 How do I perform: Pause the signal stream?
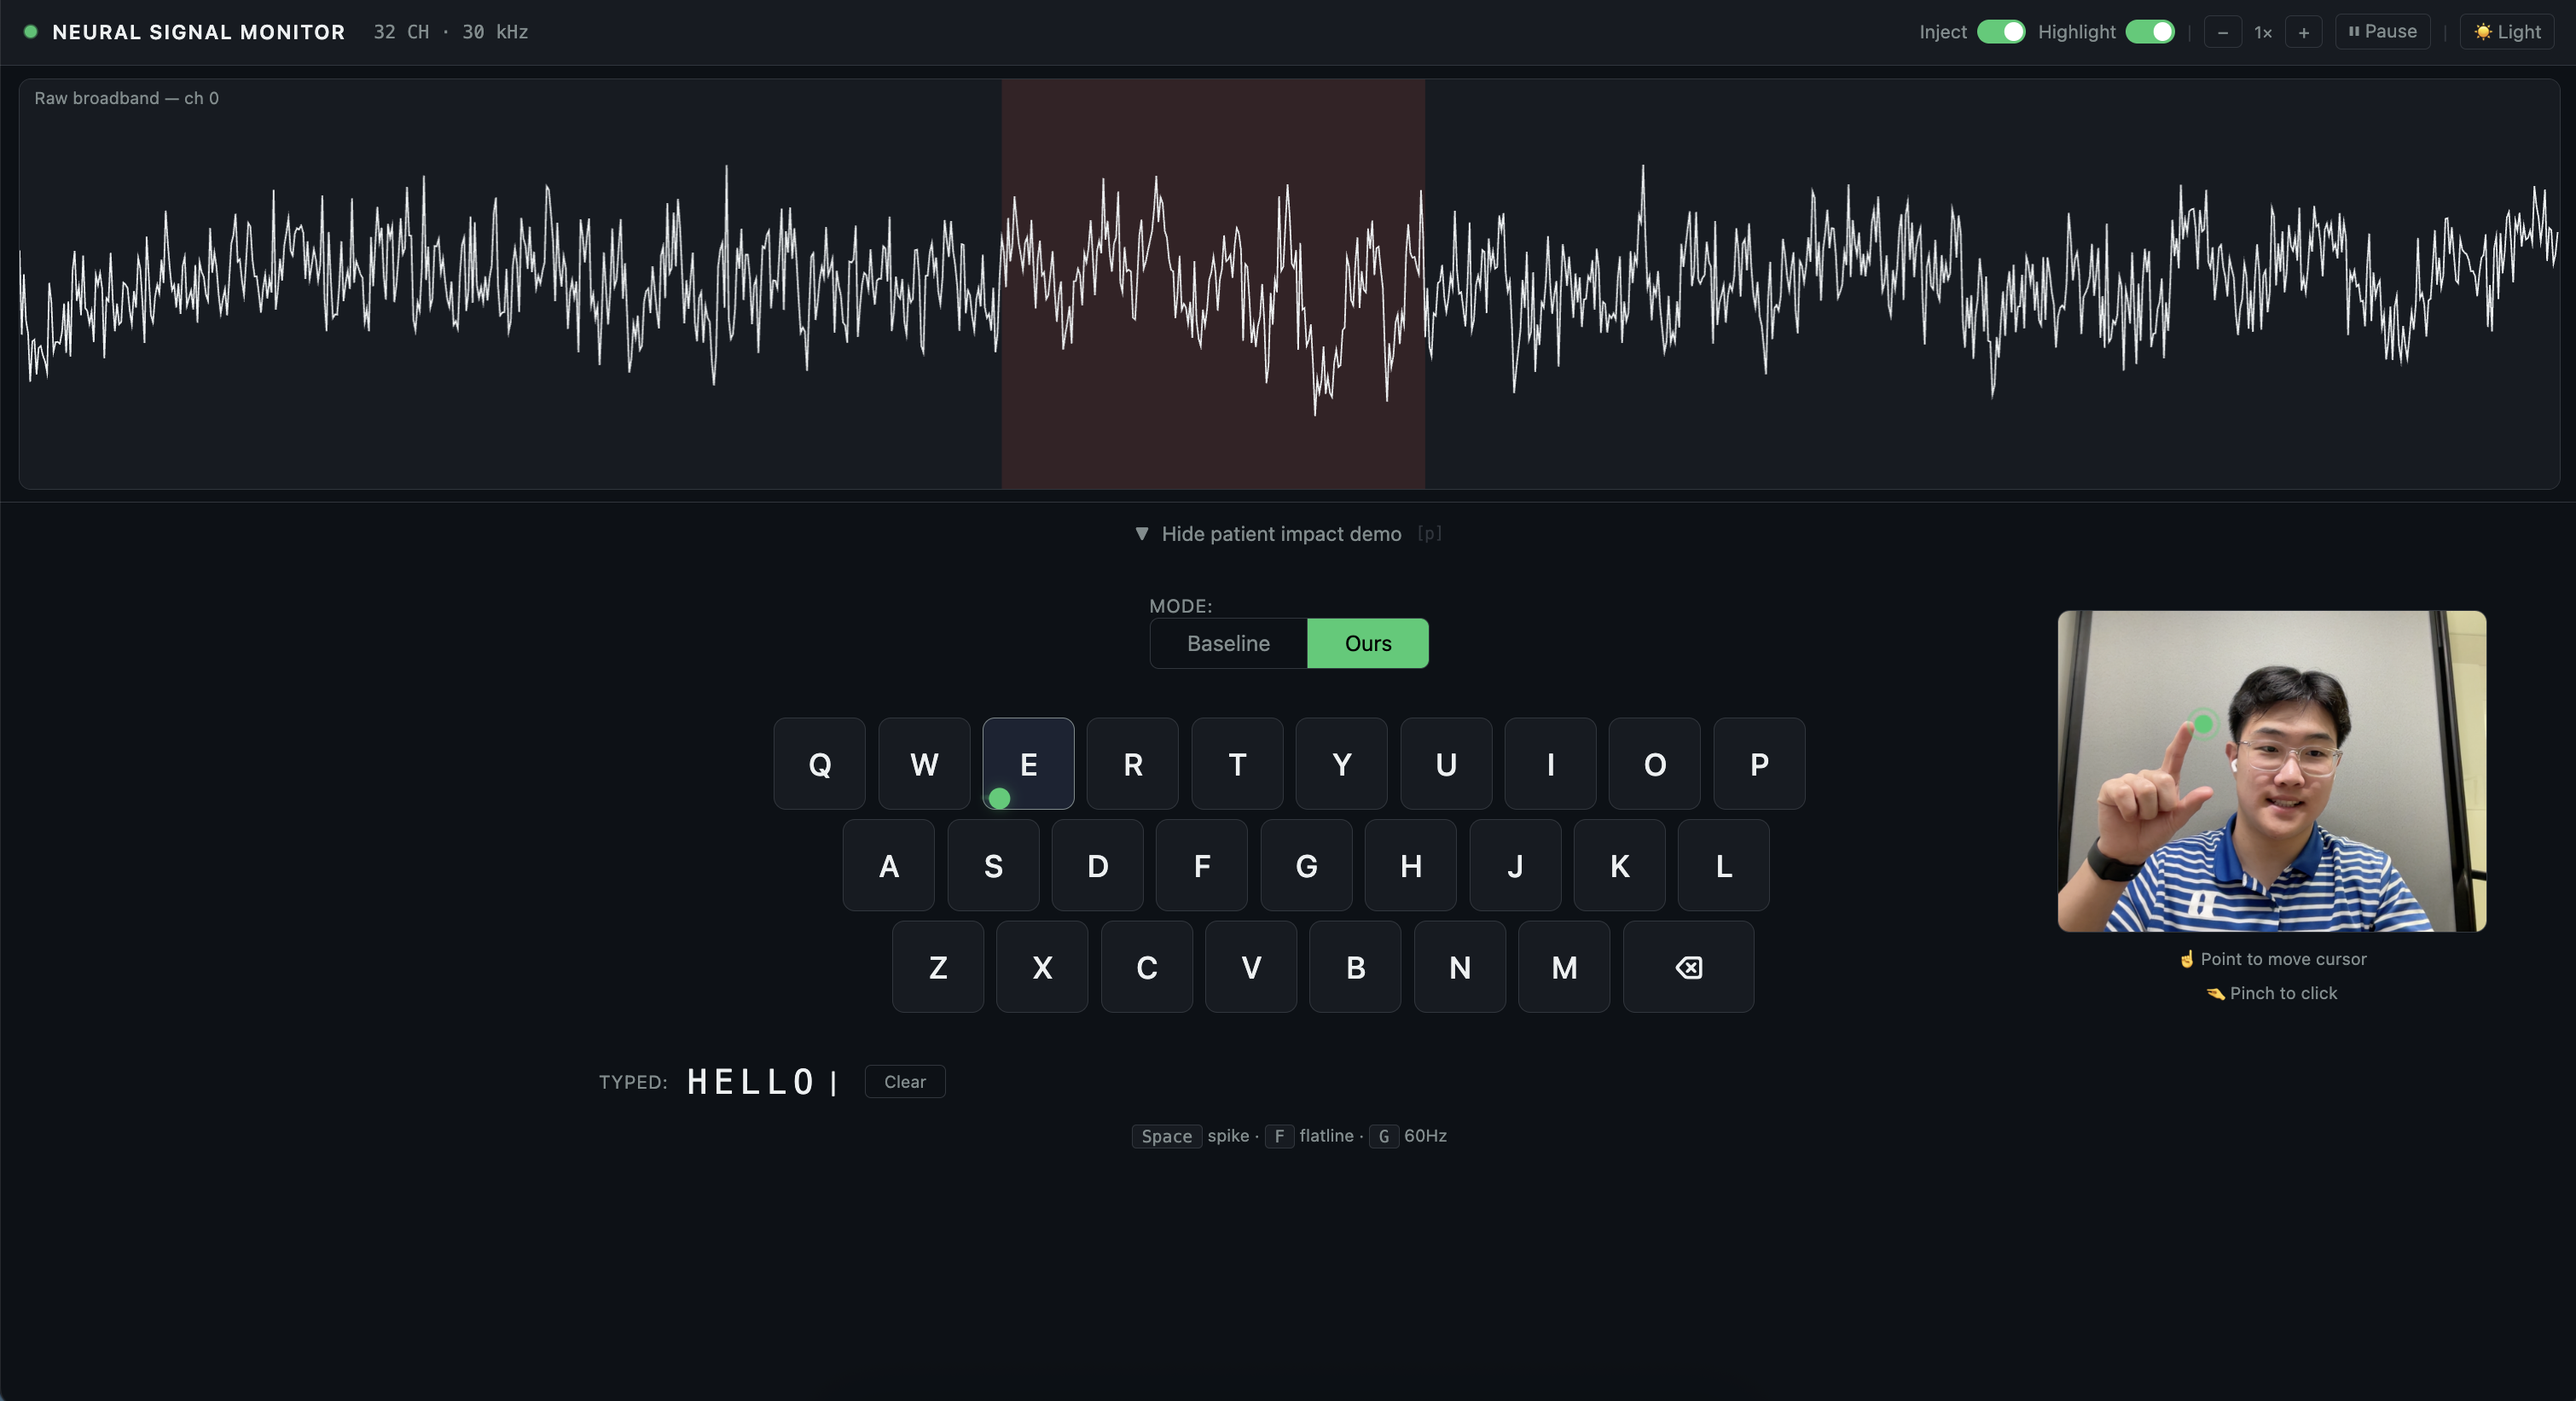(2382, 32)
